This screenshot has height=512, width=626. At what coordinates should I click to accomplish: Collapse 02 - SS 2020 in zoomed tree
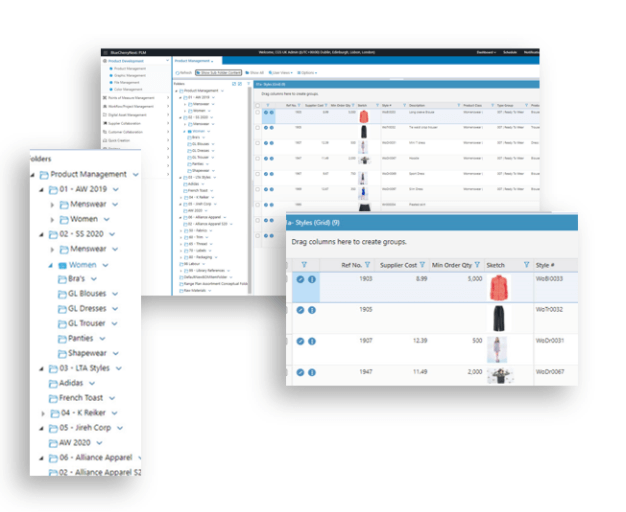coord(41,235)
